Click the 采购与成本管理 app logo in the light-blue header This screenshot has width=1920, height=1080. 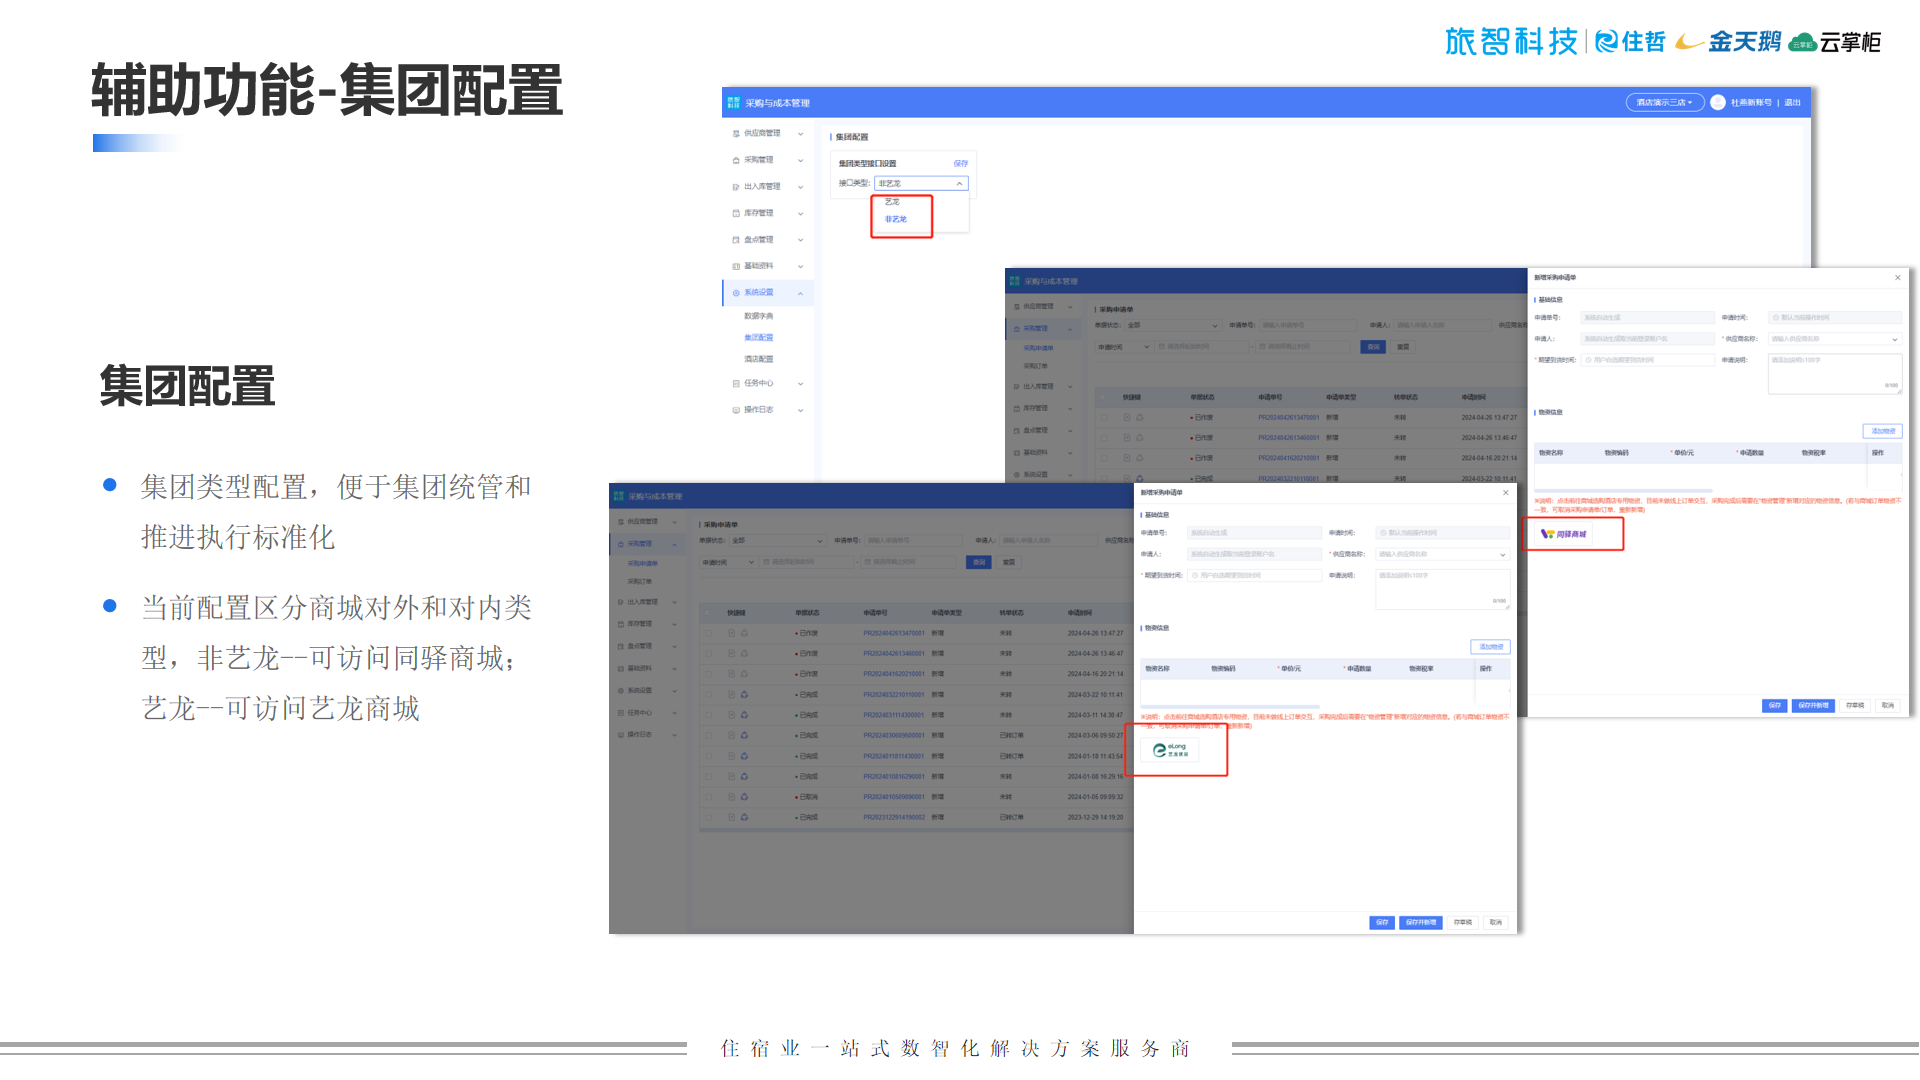(734, 103)
